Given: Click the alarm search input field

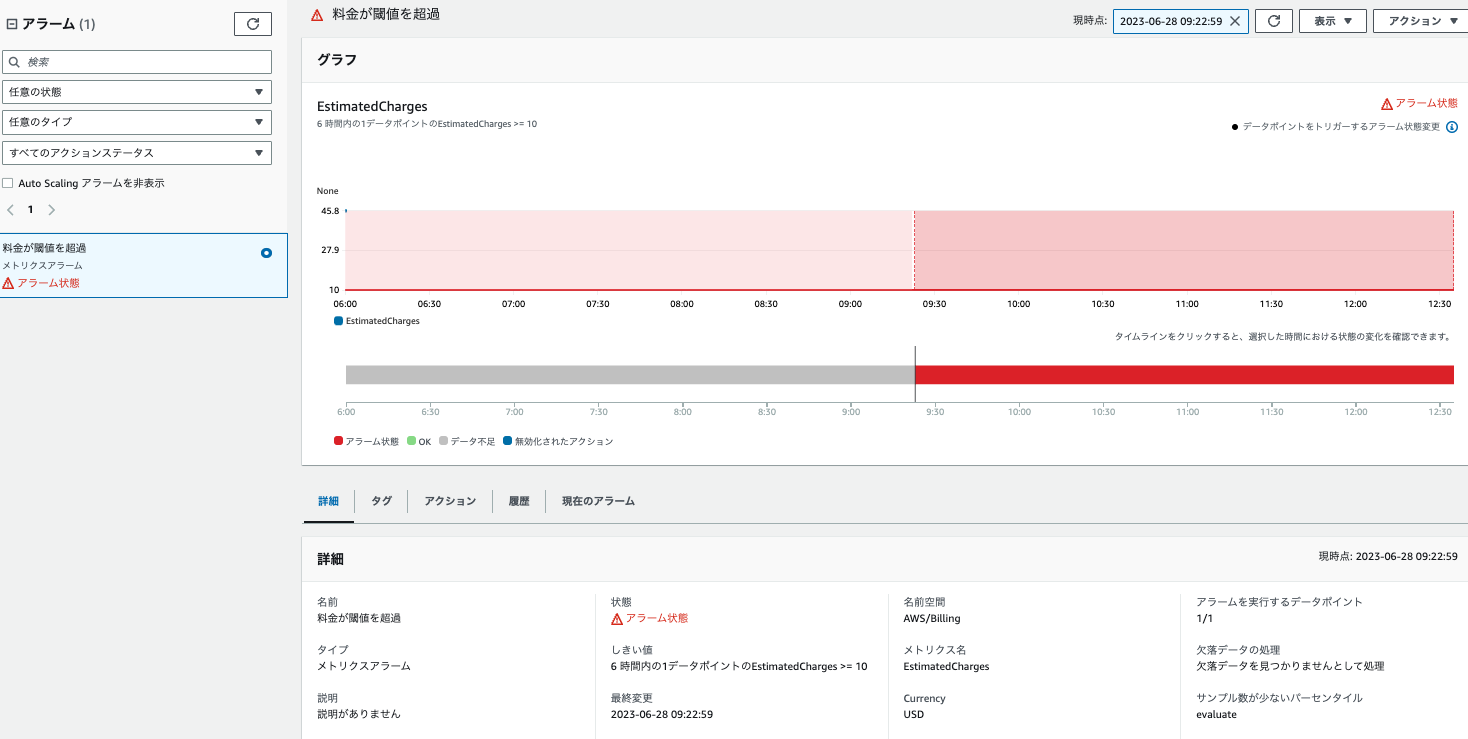Looking at the screenshot, I should pos(137,61).
